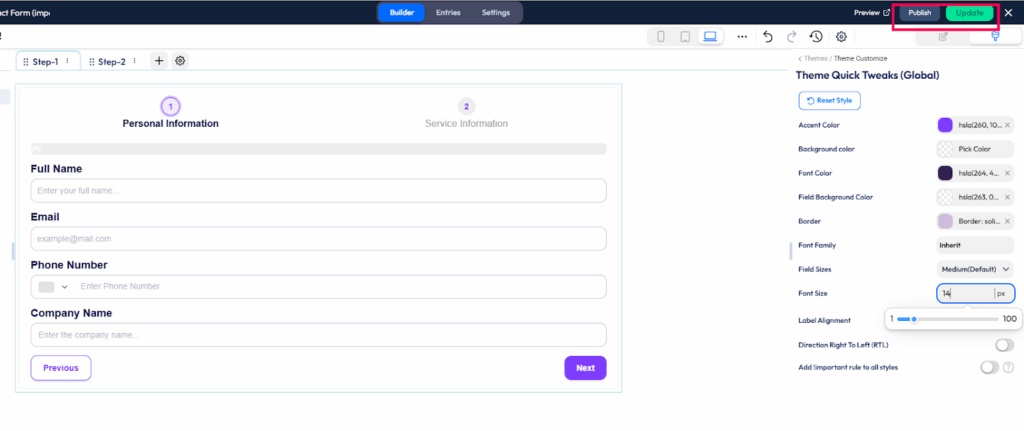Viewport: 1024px width, 431px height.
Task: Click into the Full Name input field
Action: tap(318, 191)
